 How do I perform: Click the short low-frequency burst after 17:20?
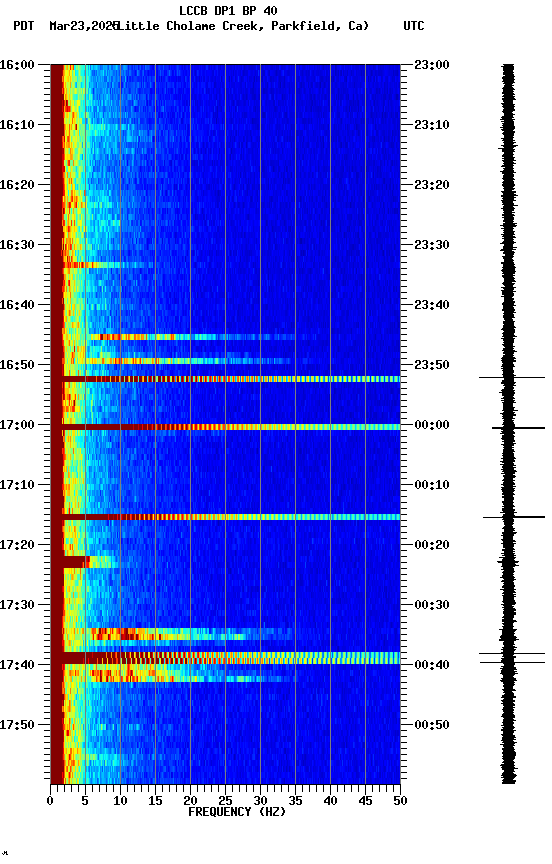(x=77, y=562)
